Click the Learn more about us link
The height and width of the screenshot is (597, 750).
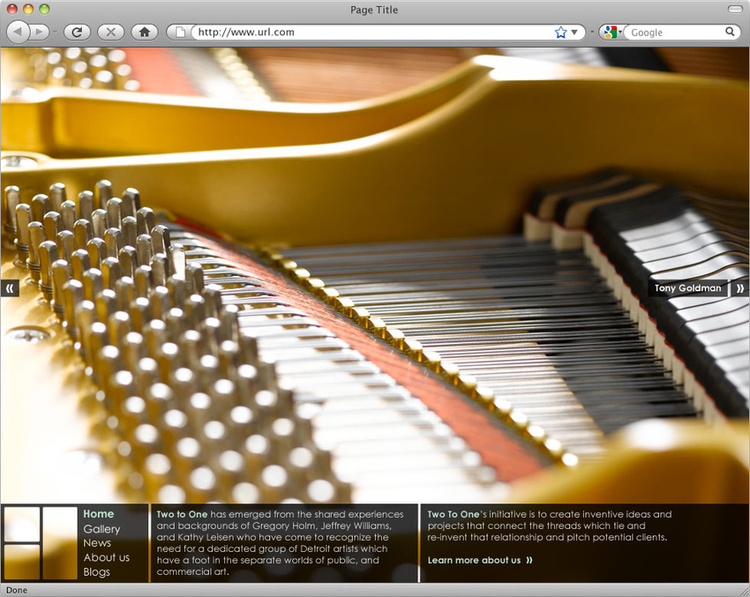coord(479,560)
